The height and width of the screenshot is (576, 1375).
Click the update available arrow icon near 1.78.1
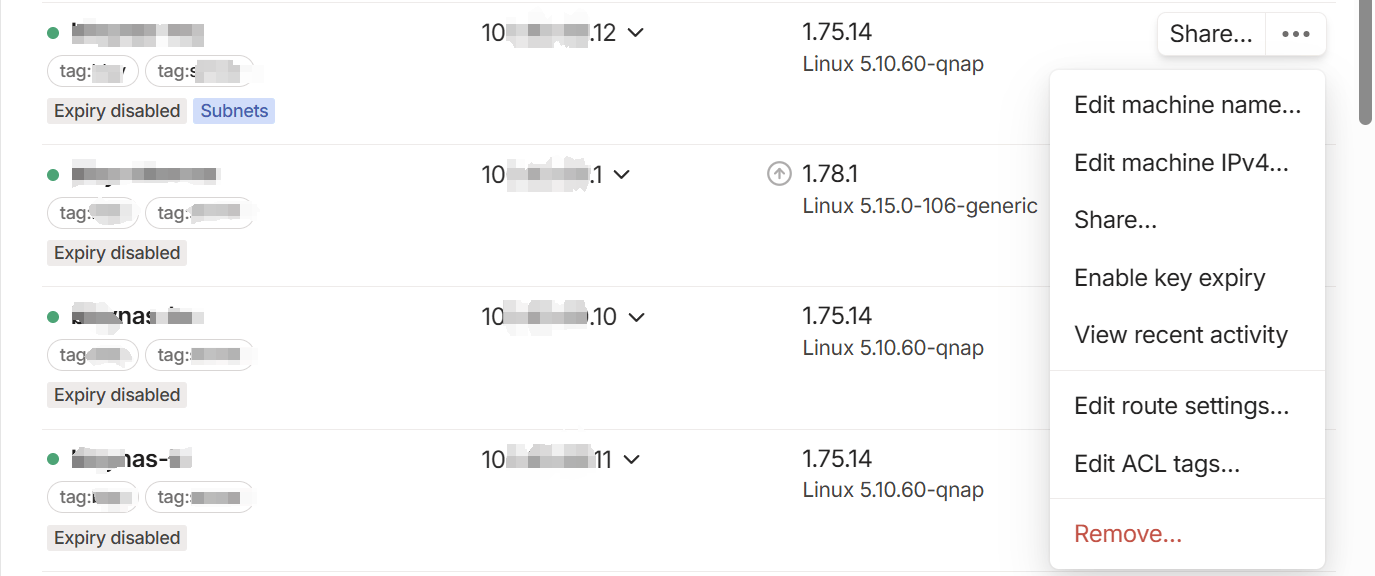point(779,174)
